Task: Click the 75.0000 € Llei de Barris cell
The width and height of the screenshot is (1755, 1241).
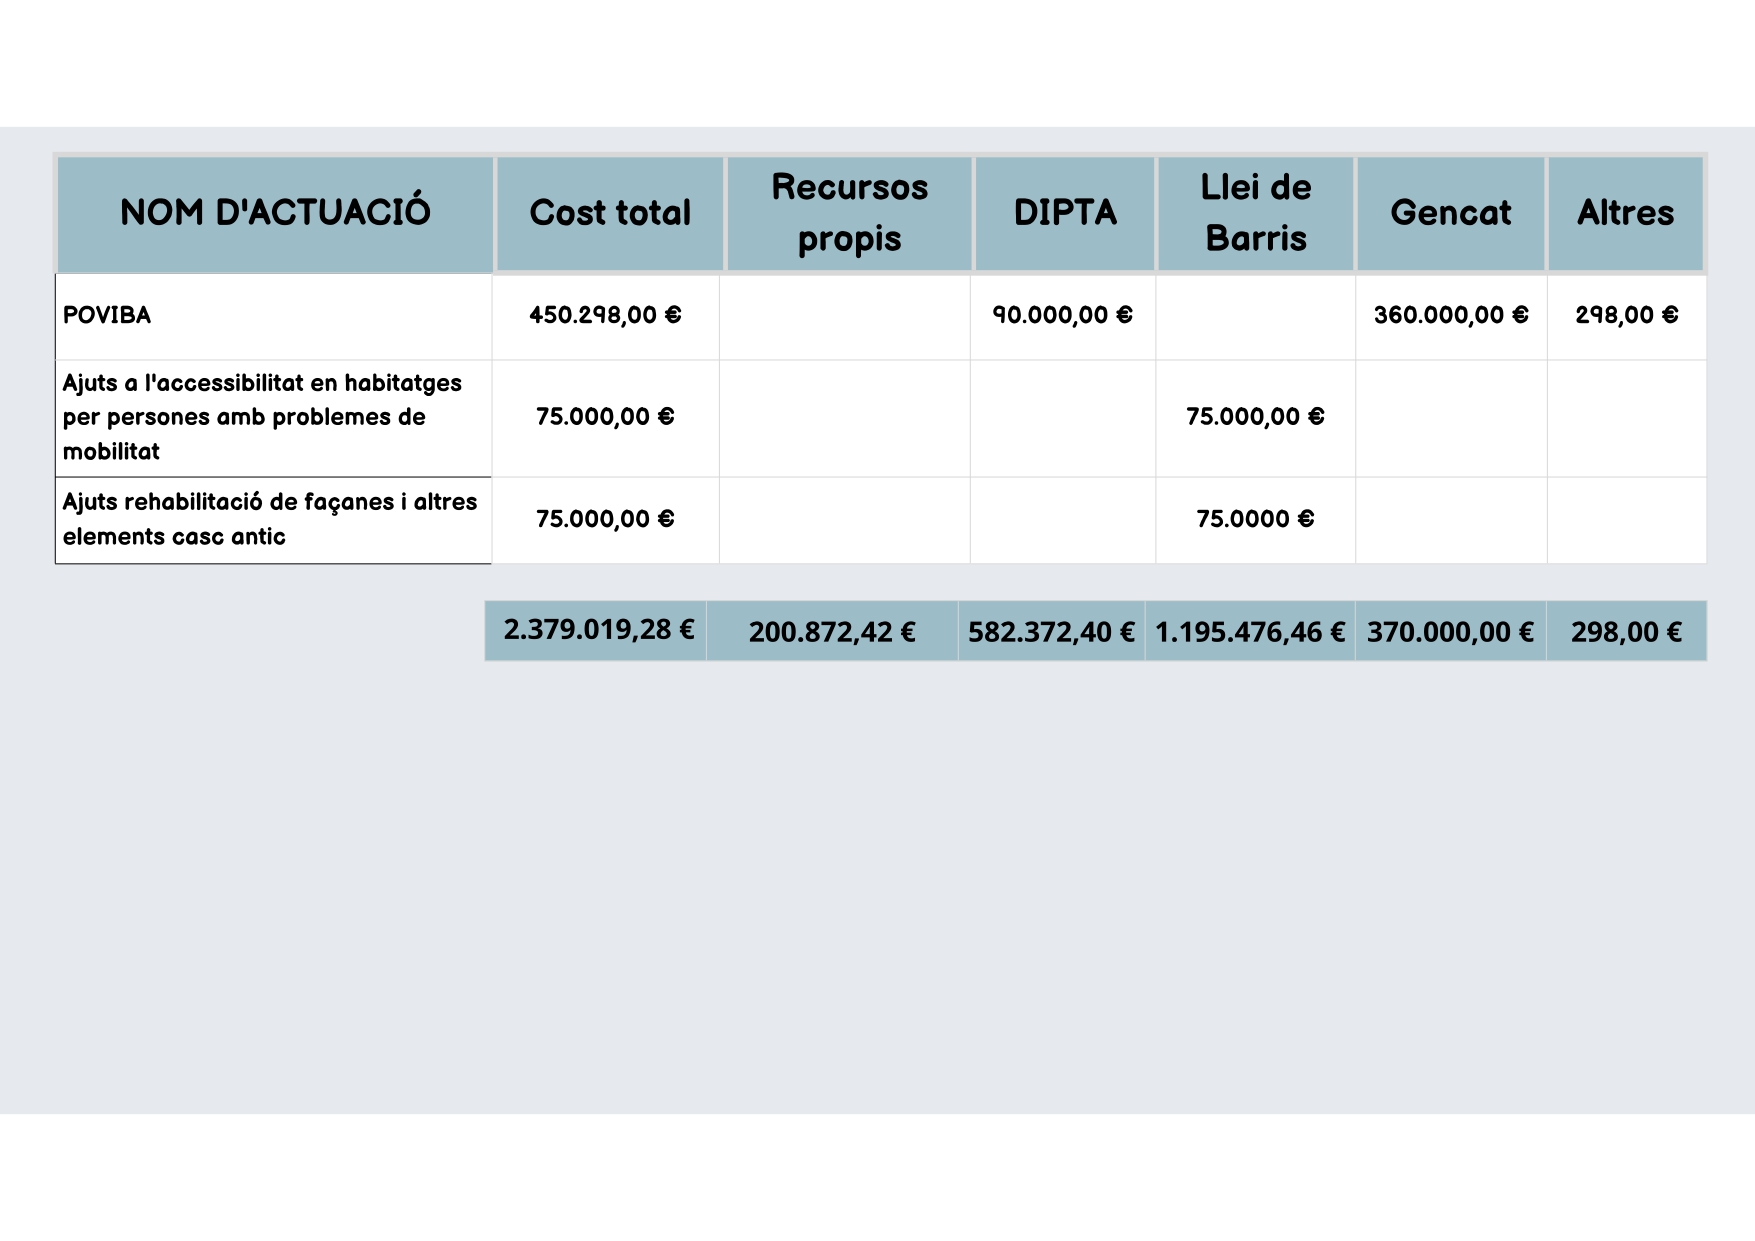Action: pyautogui.click(x=1255, y=519)
